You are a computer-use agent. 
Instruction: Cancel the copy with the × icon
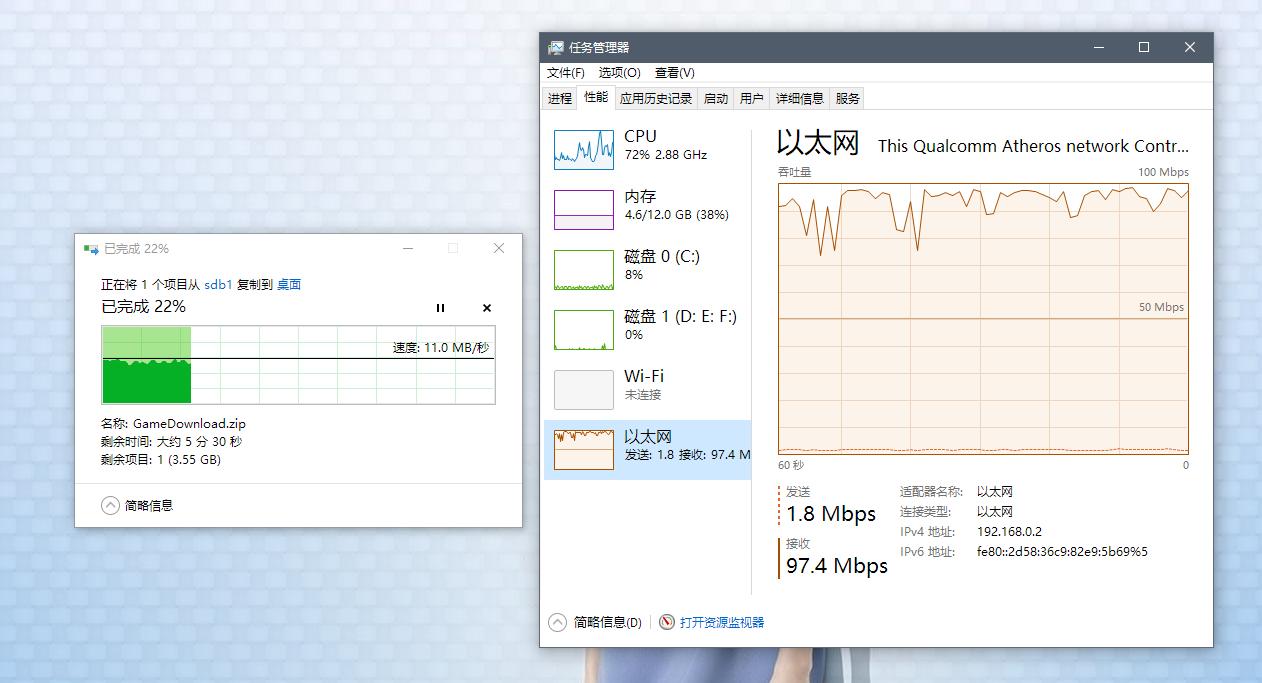click(486, 308)
